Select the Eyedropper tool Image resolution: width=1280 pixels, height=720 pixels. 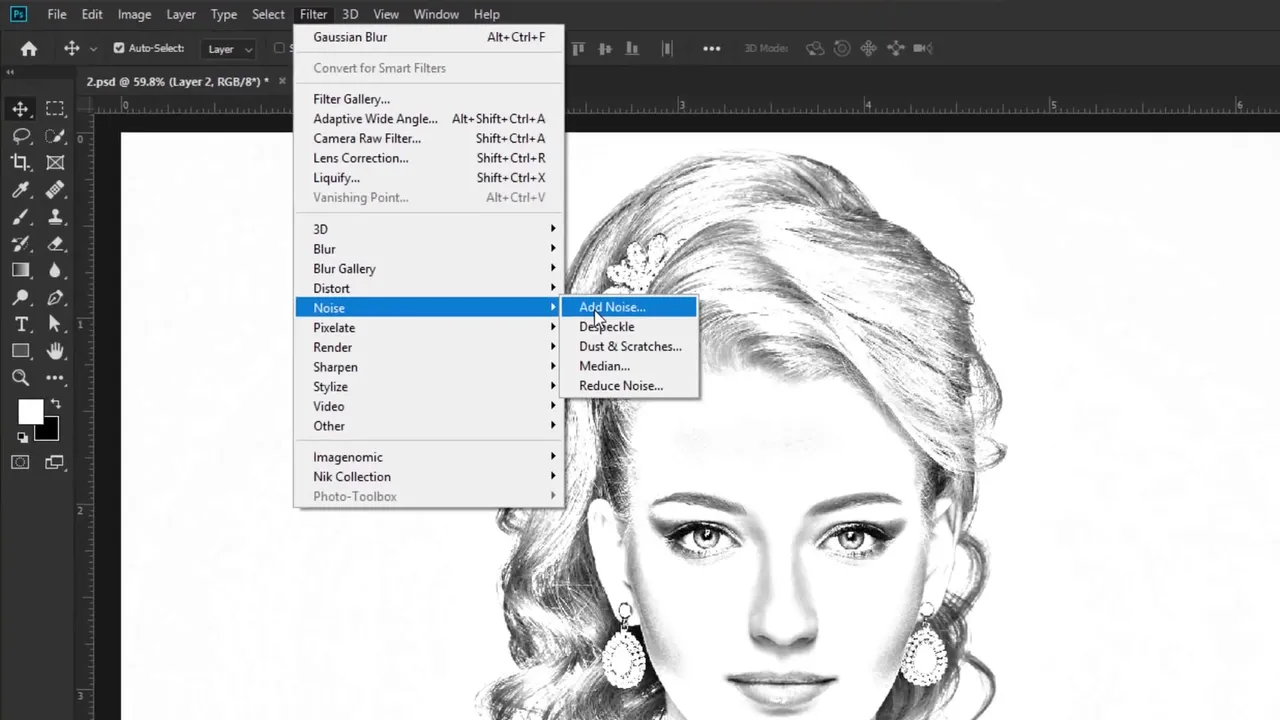click(x=20, y=190)
